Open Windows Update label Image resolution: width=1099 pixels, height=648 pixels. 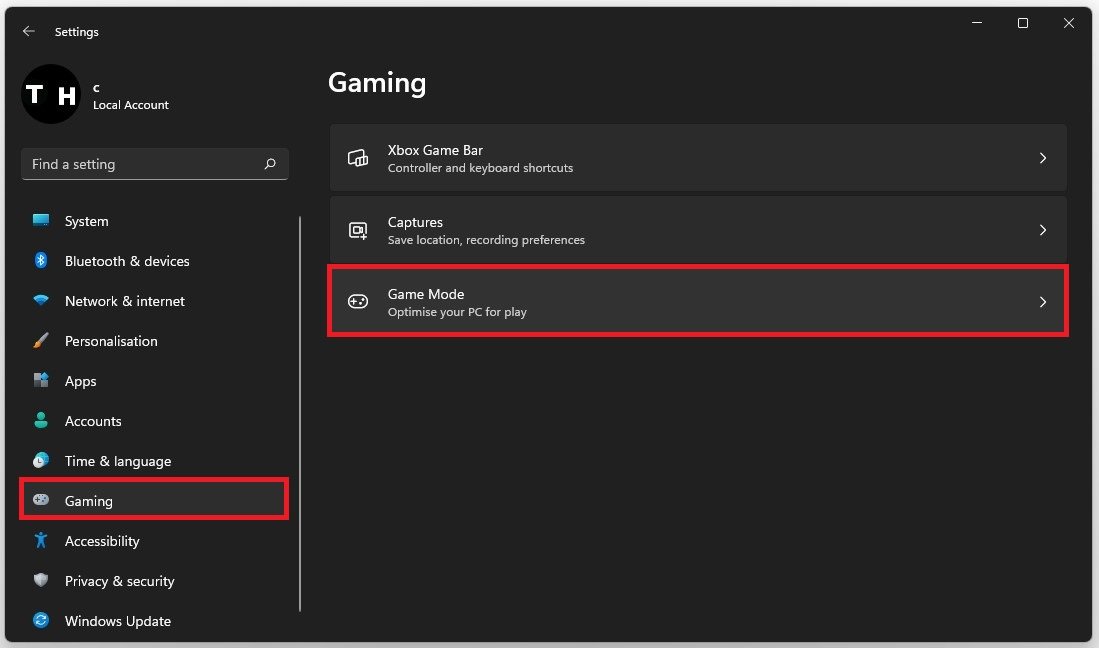click(118, 621)
